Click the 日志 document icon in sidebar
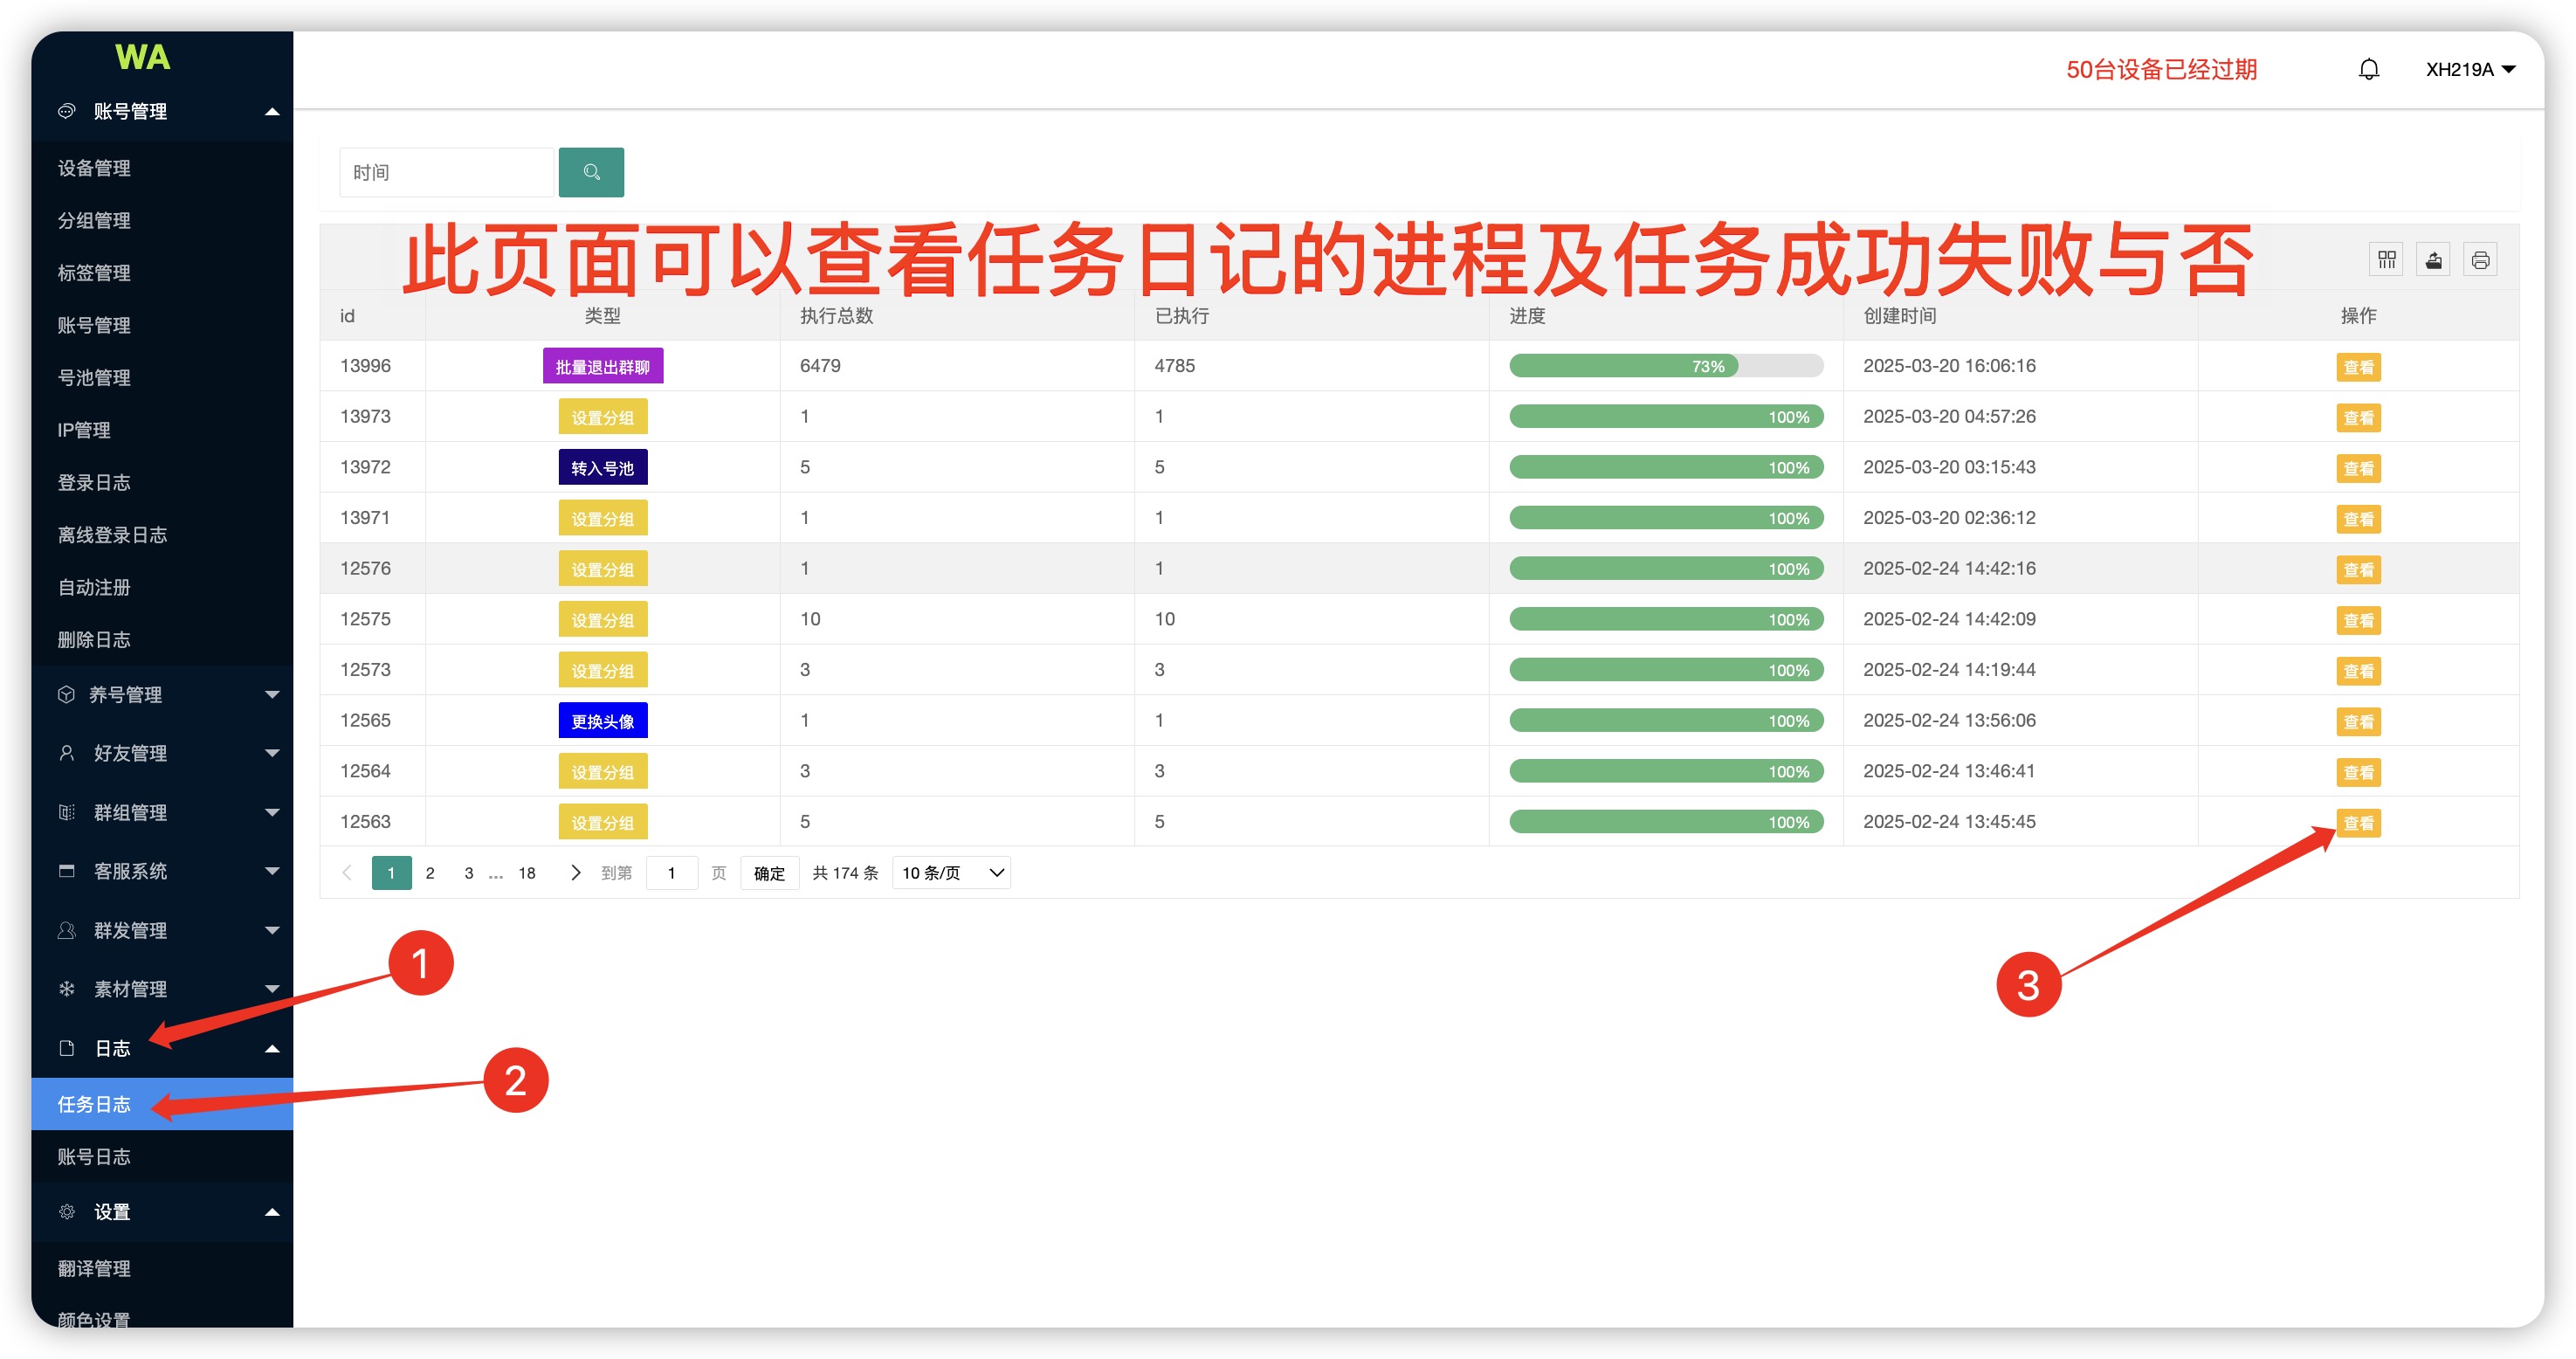2576x1359 pixels. point(67,1047)
